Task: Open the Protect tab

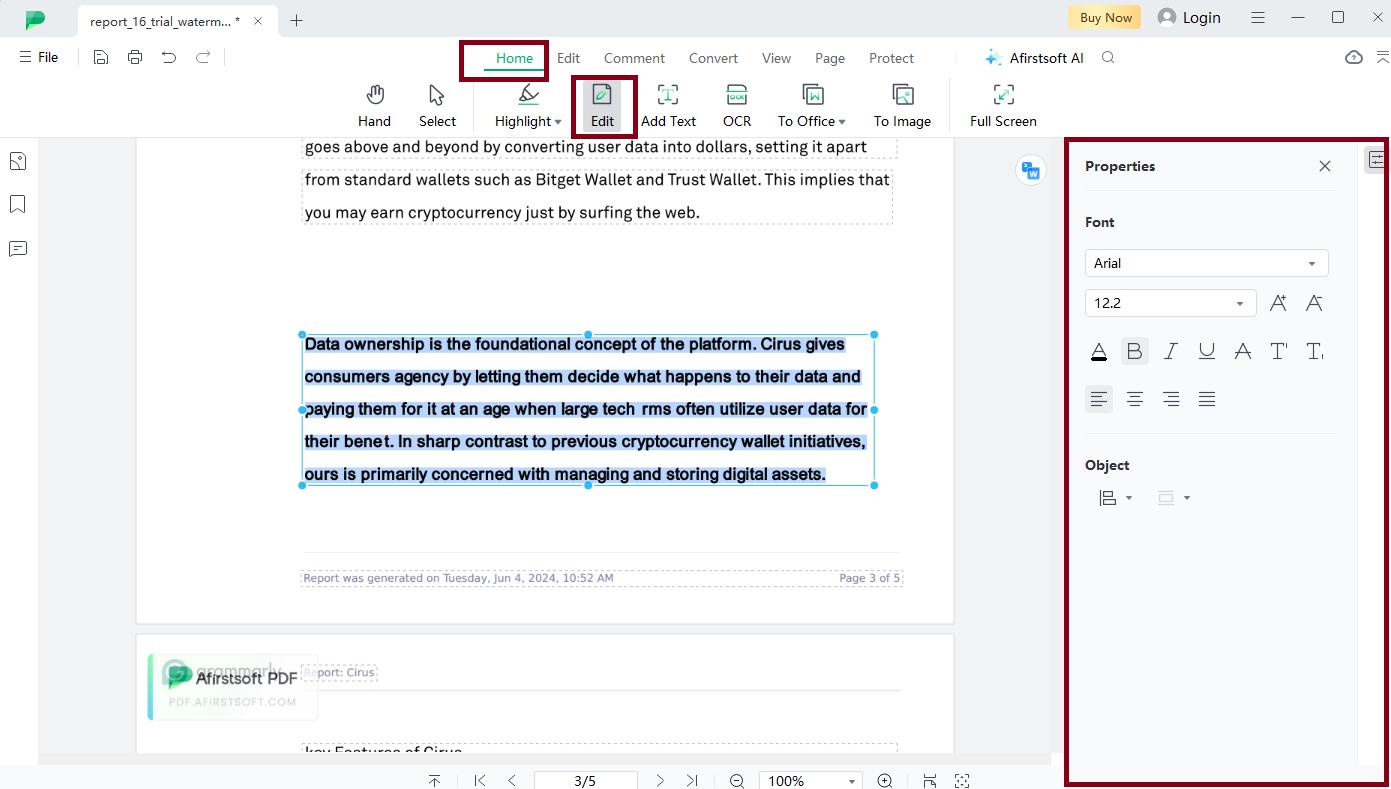Action: (891, 58)
